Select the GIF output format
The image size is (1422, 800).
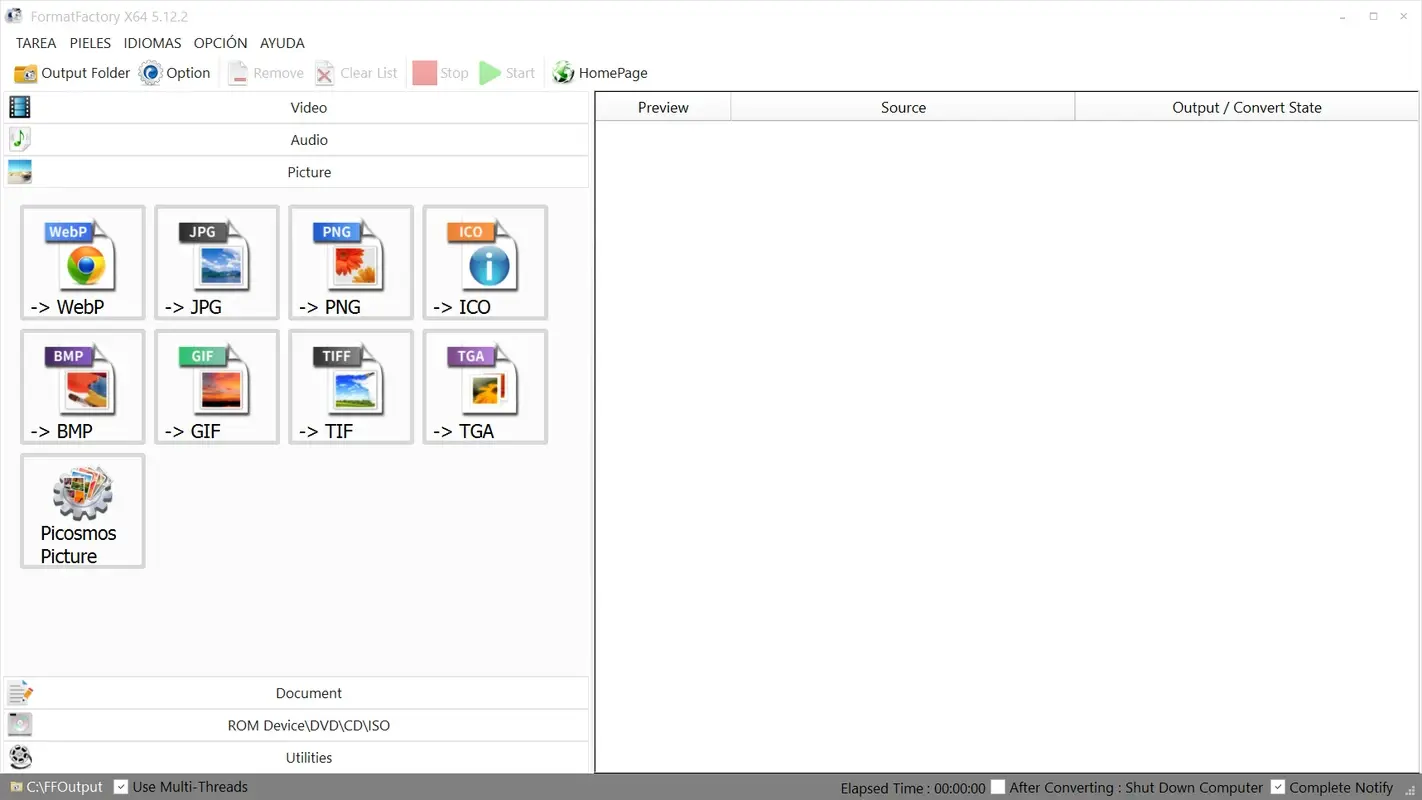[x=216, y=387]
